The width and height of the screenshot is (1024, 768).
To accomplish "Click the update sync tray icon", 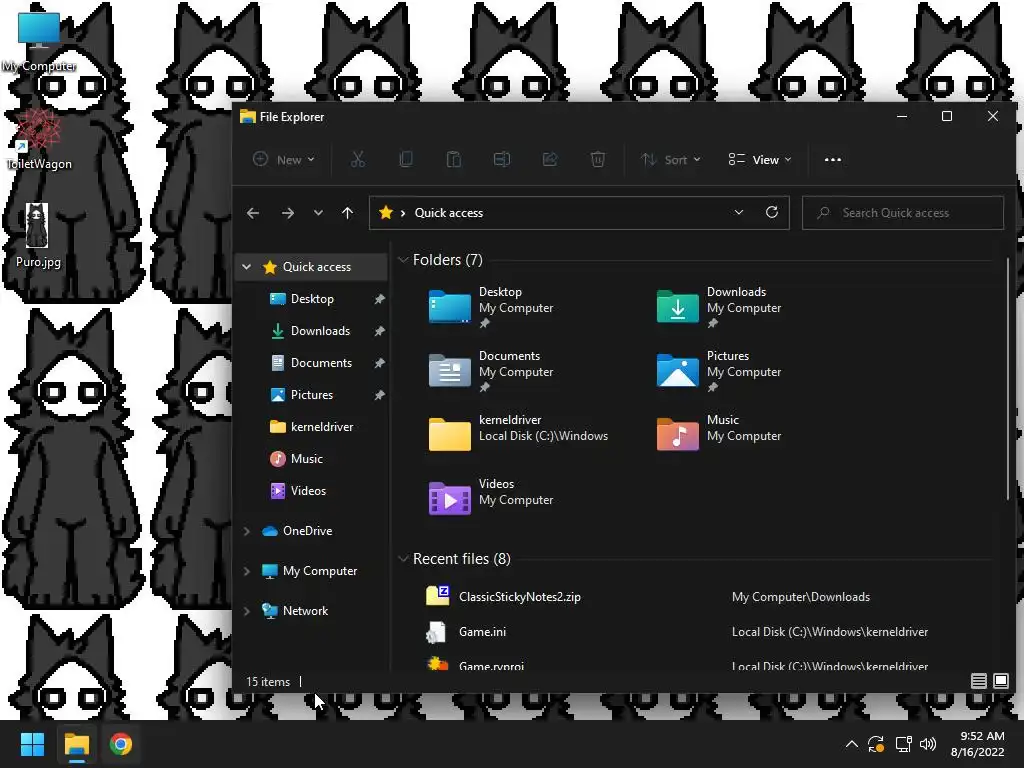I will click(x=876, y=744).
